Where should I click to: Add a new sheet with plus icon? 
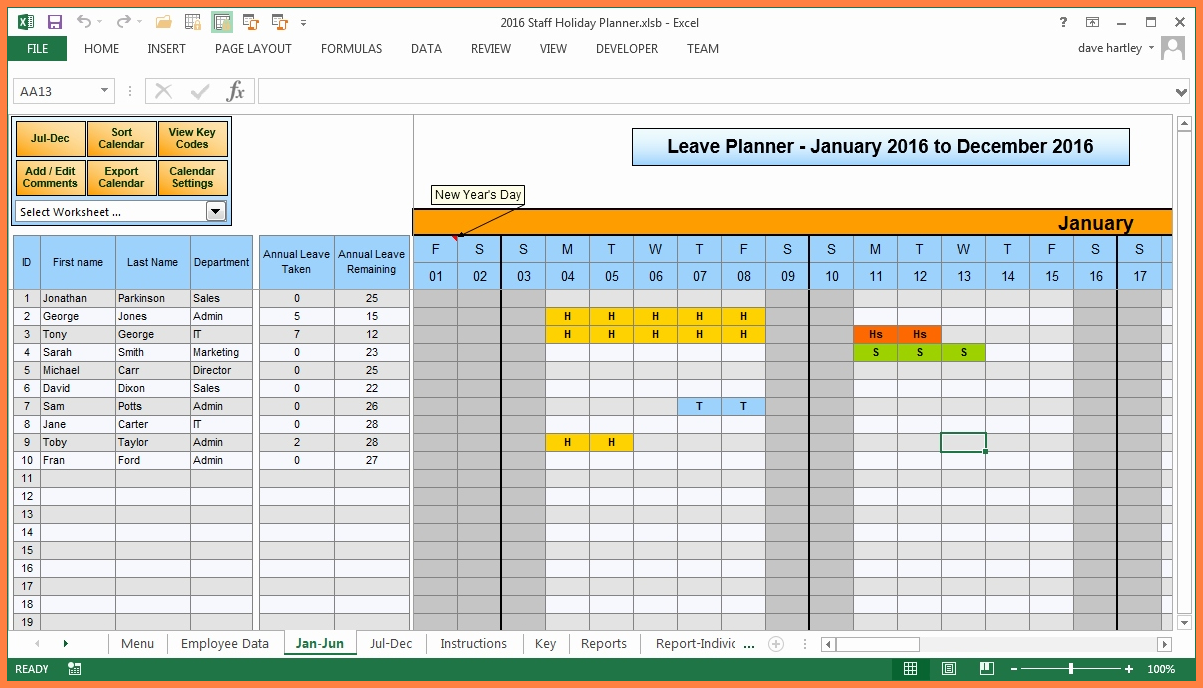click(x=776, y=644)
